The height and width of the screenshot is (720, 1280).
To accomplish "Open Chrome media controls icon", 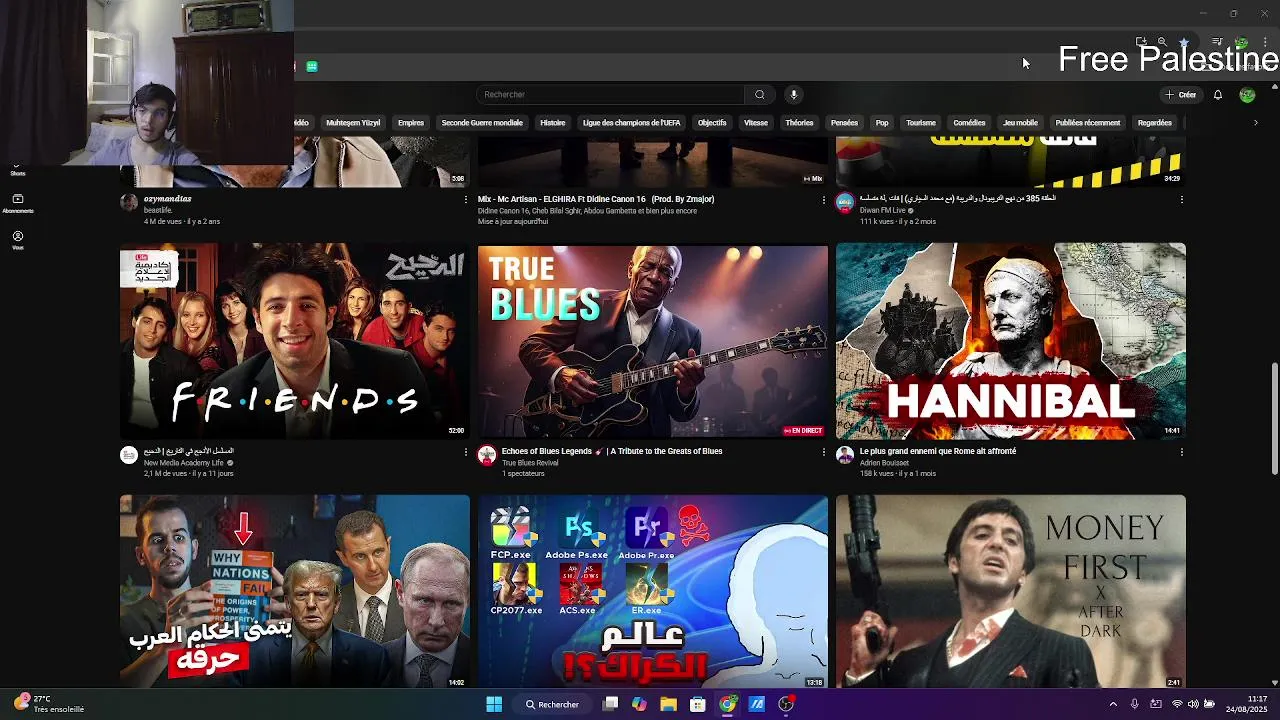I will coord(1217,42).
